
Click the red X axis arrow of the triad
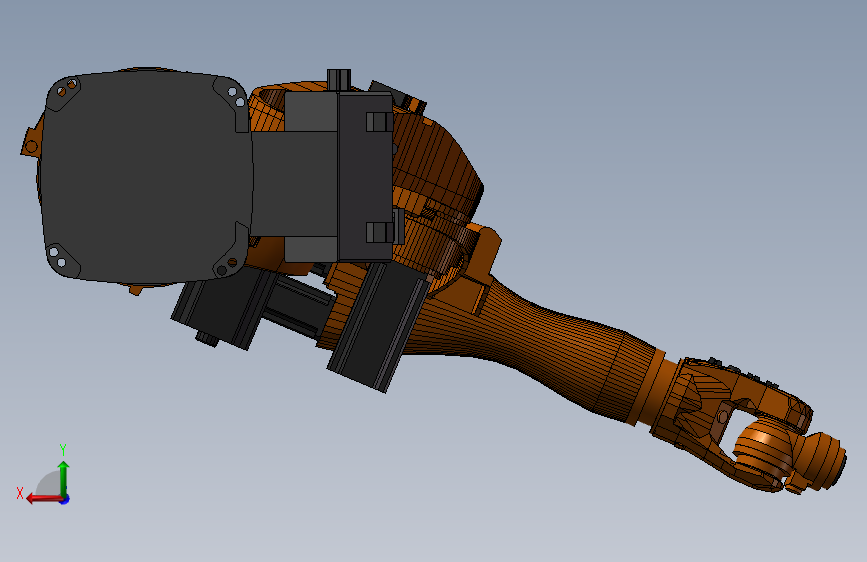[44, 499]
